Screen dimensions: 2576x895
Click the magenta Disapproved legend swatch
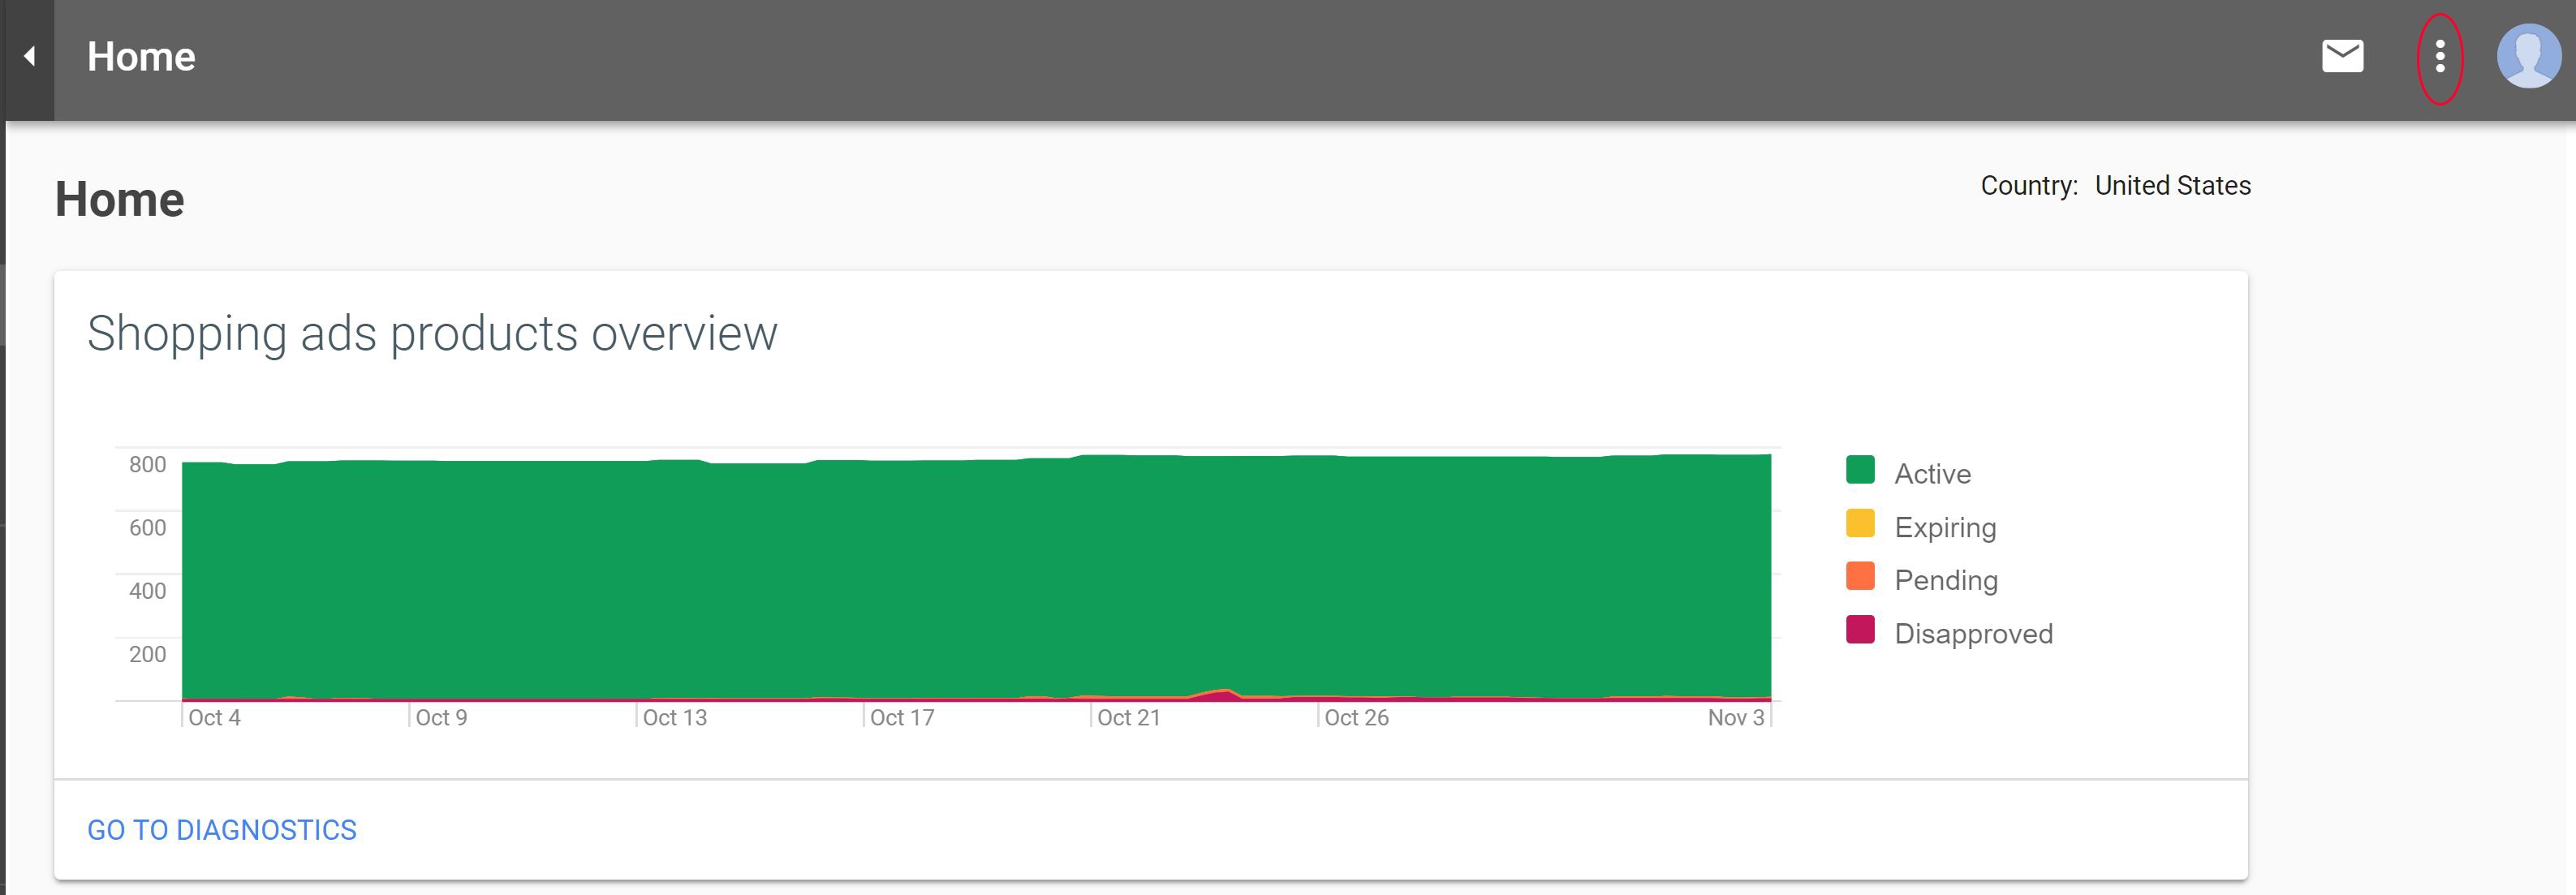click(x=1860, y=630)
